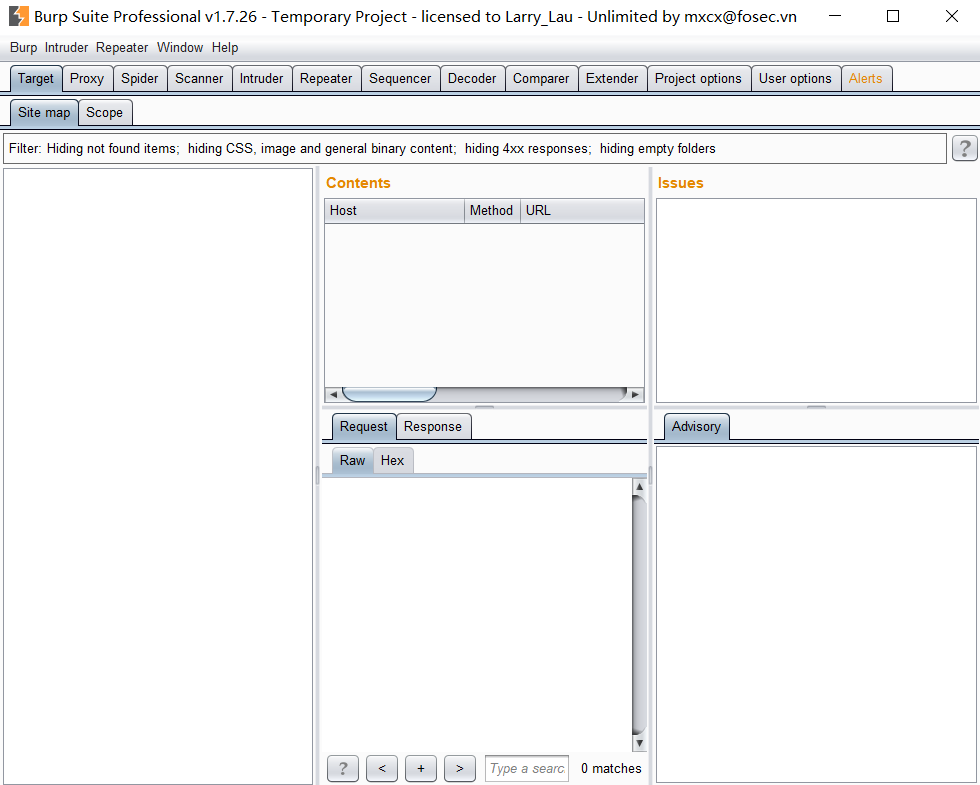Screen dimensions: 980x785
Task: Switch to the Hex view tab
Action: [x=392, y=460]
